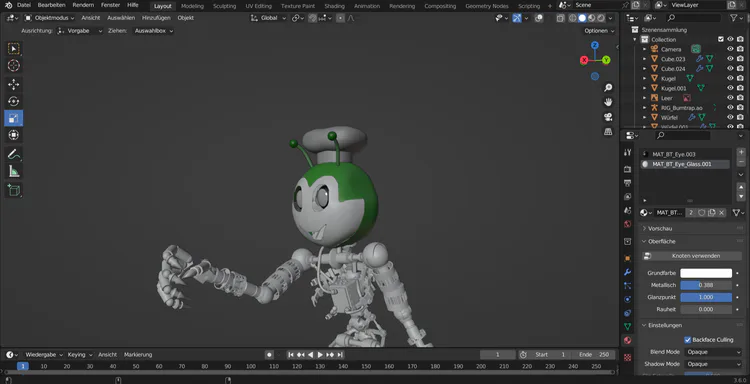Open the Global transform orientation dropdown
The image size is (750, 384).
(x=268, y=18)
